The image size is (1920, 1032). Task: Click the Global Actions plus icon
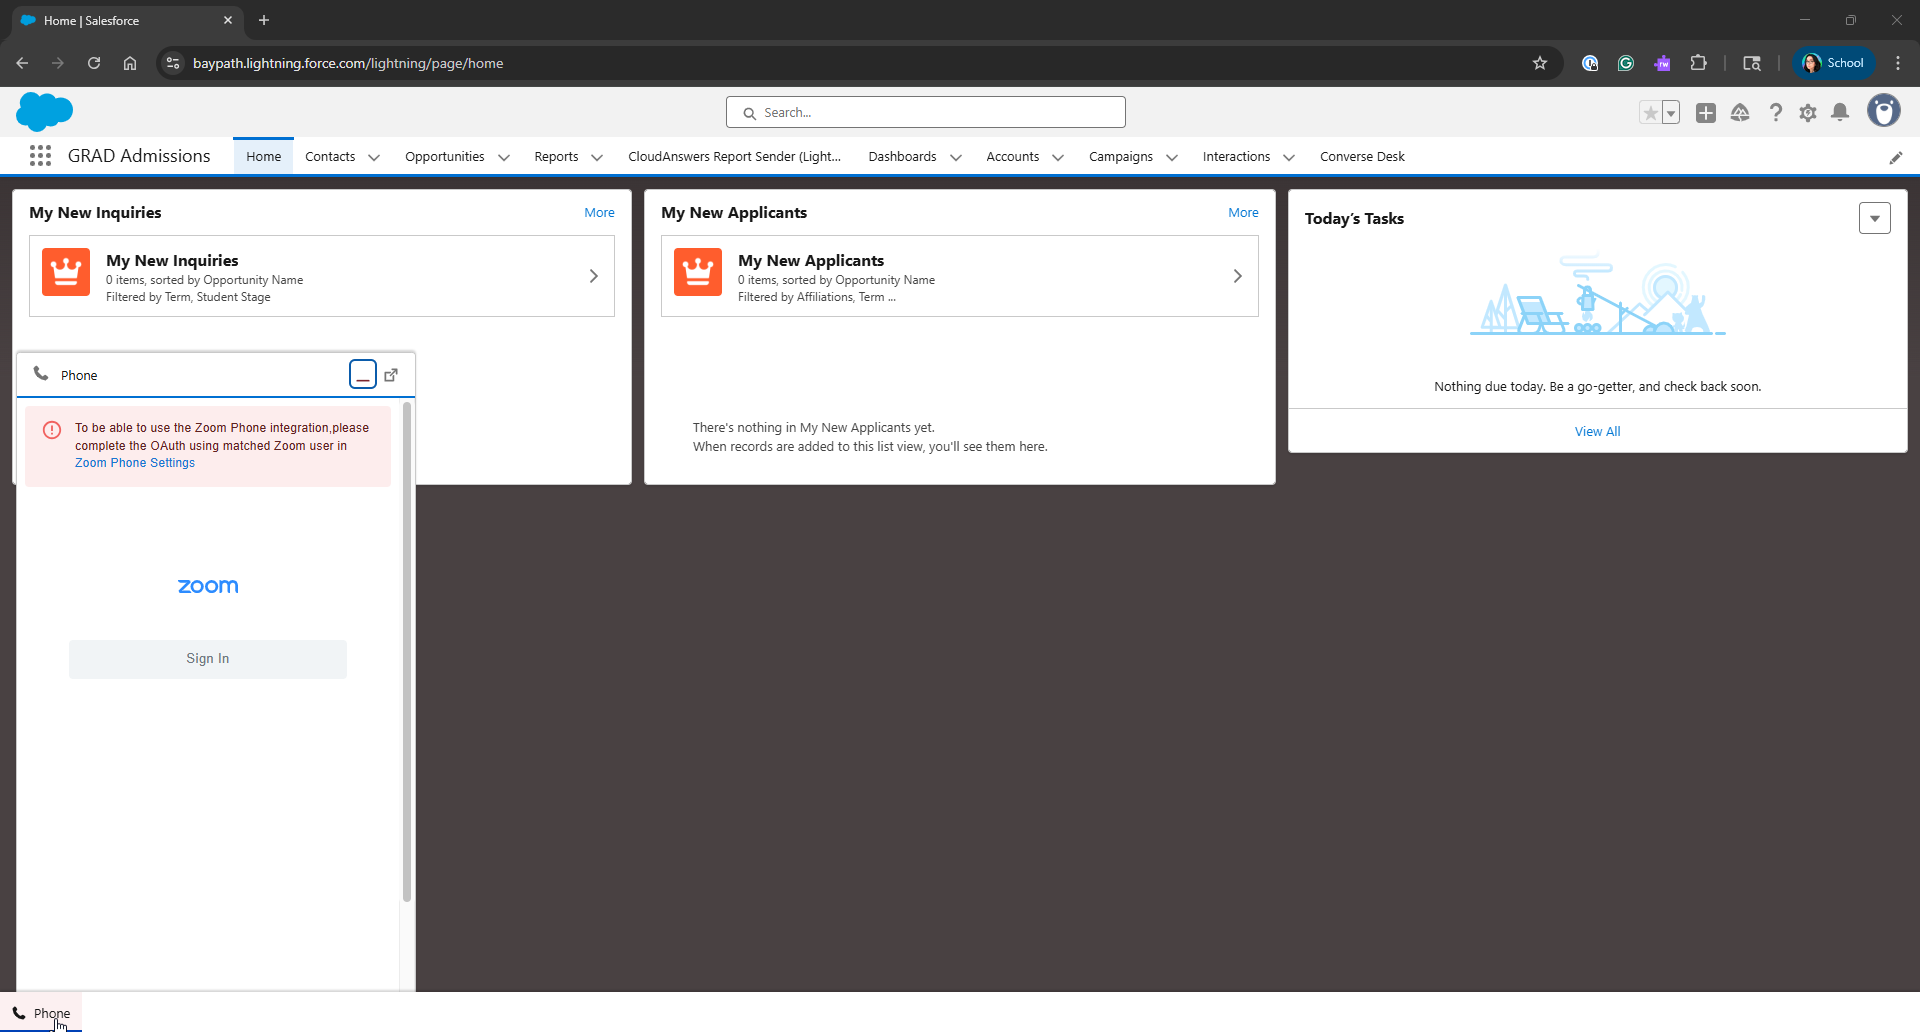1706,113
